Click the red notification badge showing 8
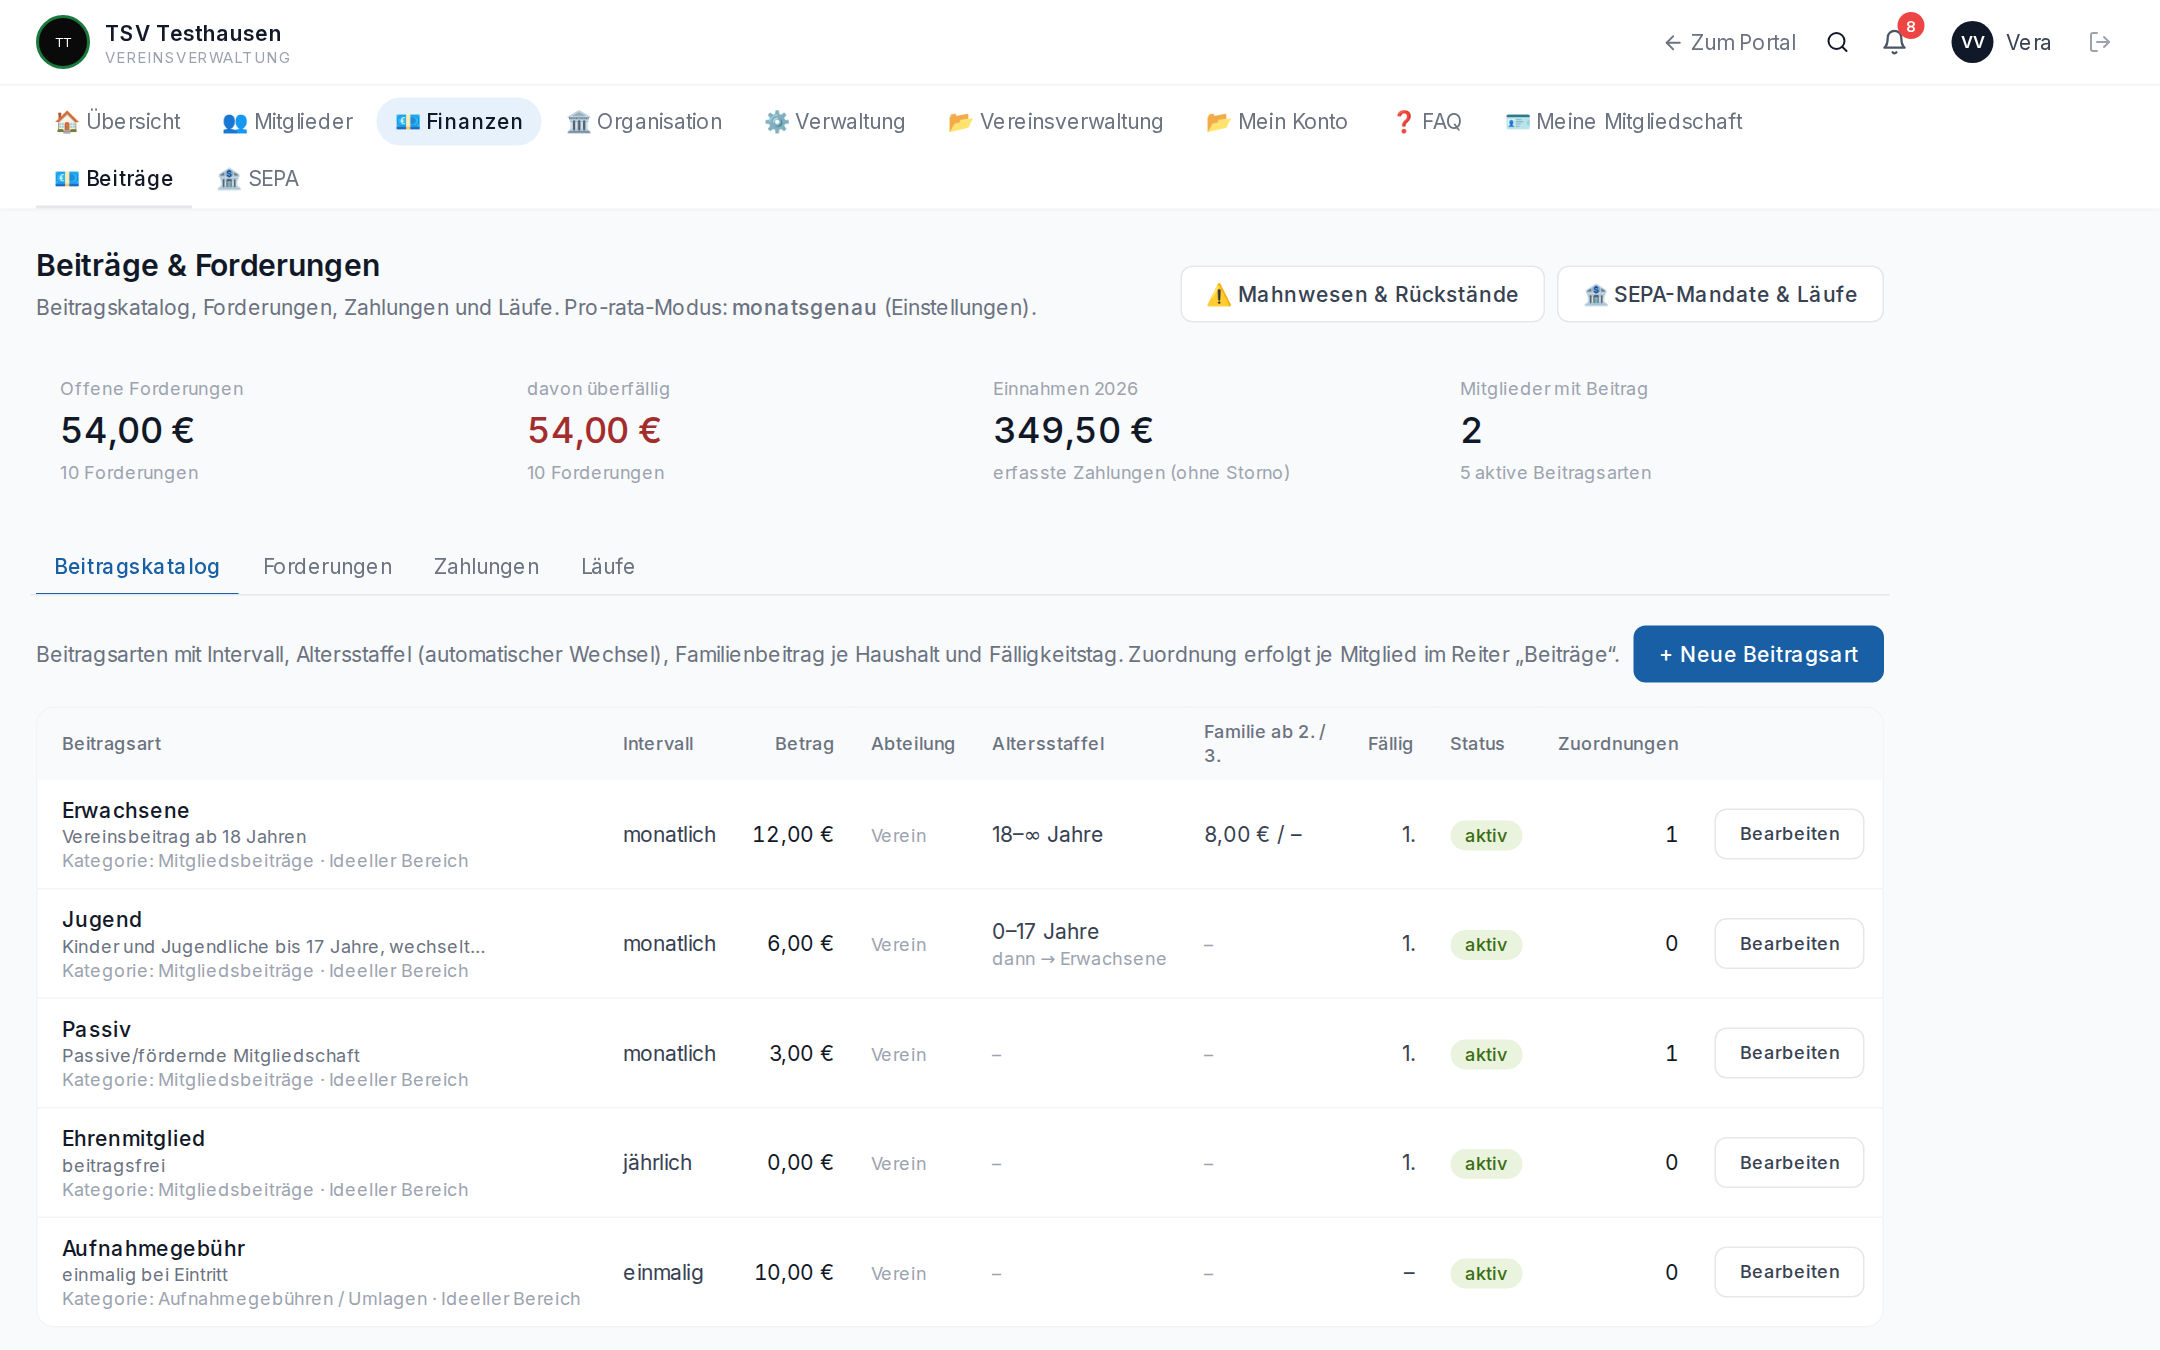Viewport: 2160px width, 1350px height. tap(1911, 26)
